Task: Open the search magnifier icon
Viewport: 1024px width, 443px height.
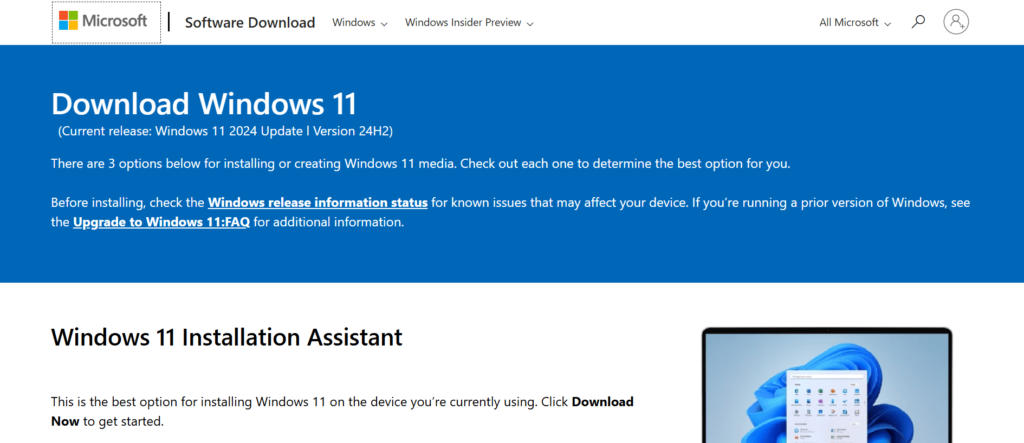Action: [918, 22]
